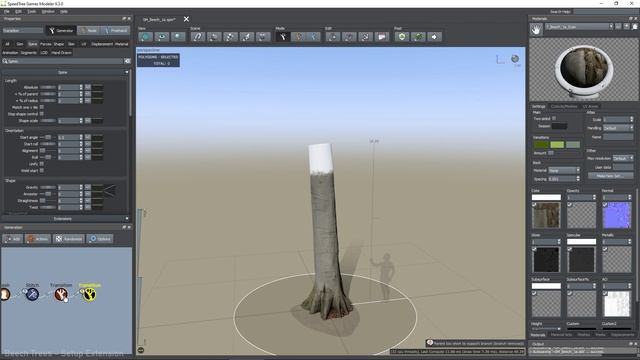640x360 pixels.
Task: Switch to the Forces properties tab
Action: (45, 44)
